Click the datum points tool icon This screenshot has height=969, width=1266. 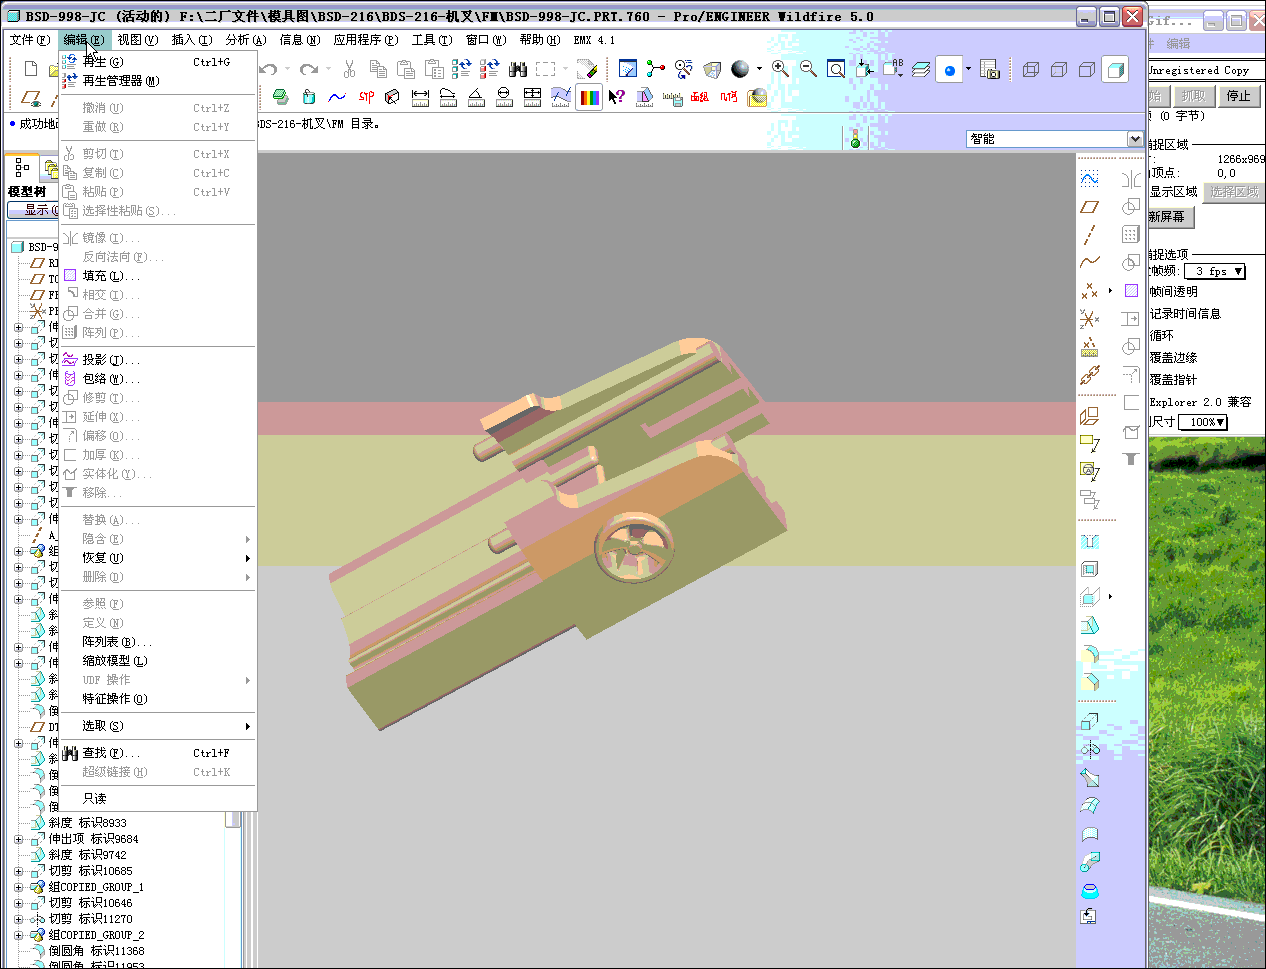click(x=1090, y=291)
